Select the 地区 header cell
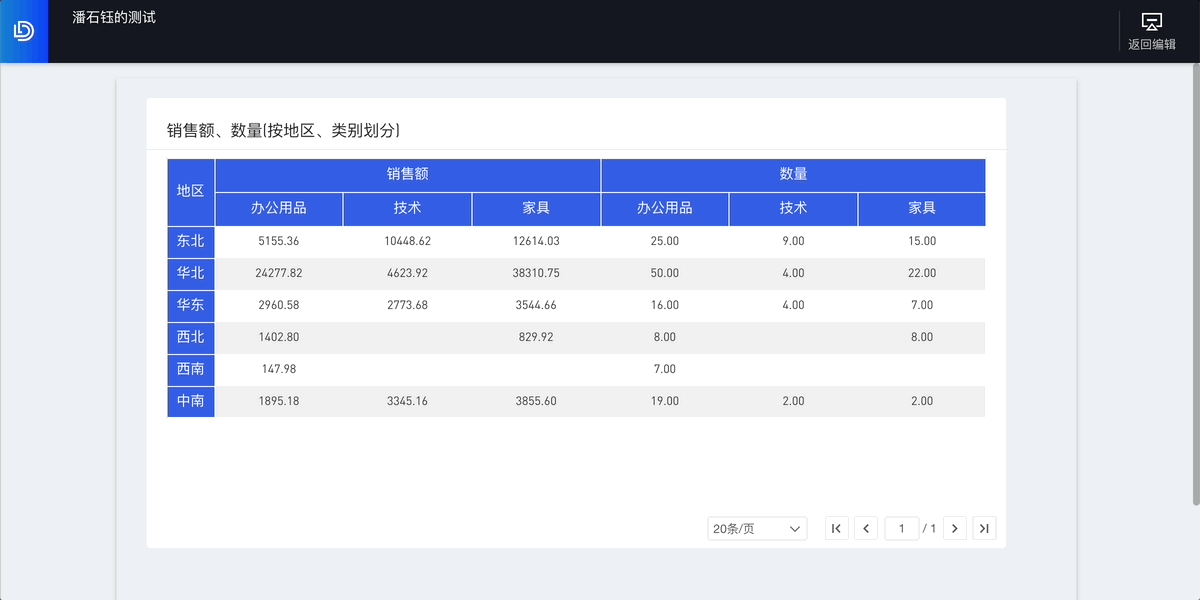The width and height of the screenshot is (1200, 600). pos(190,192)
